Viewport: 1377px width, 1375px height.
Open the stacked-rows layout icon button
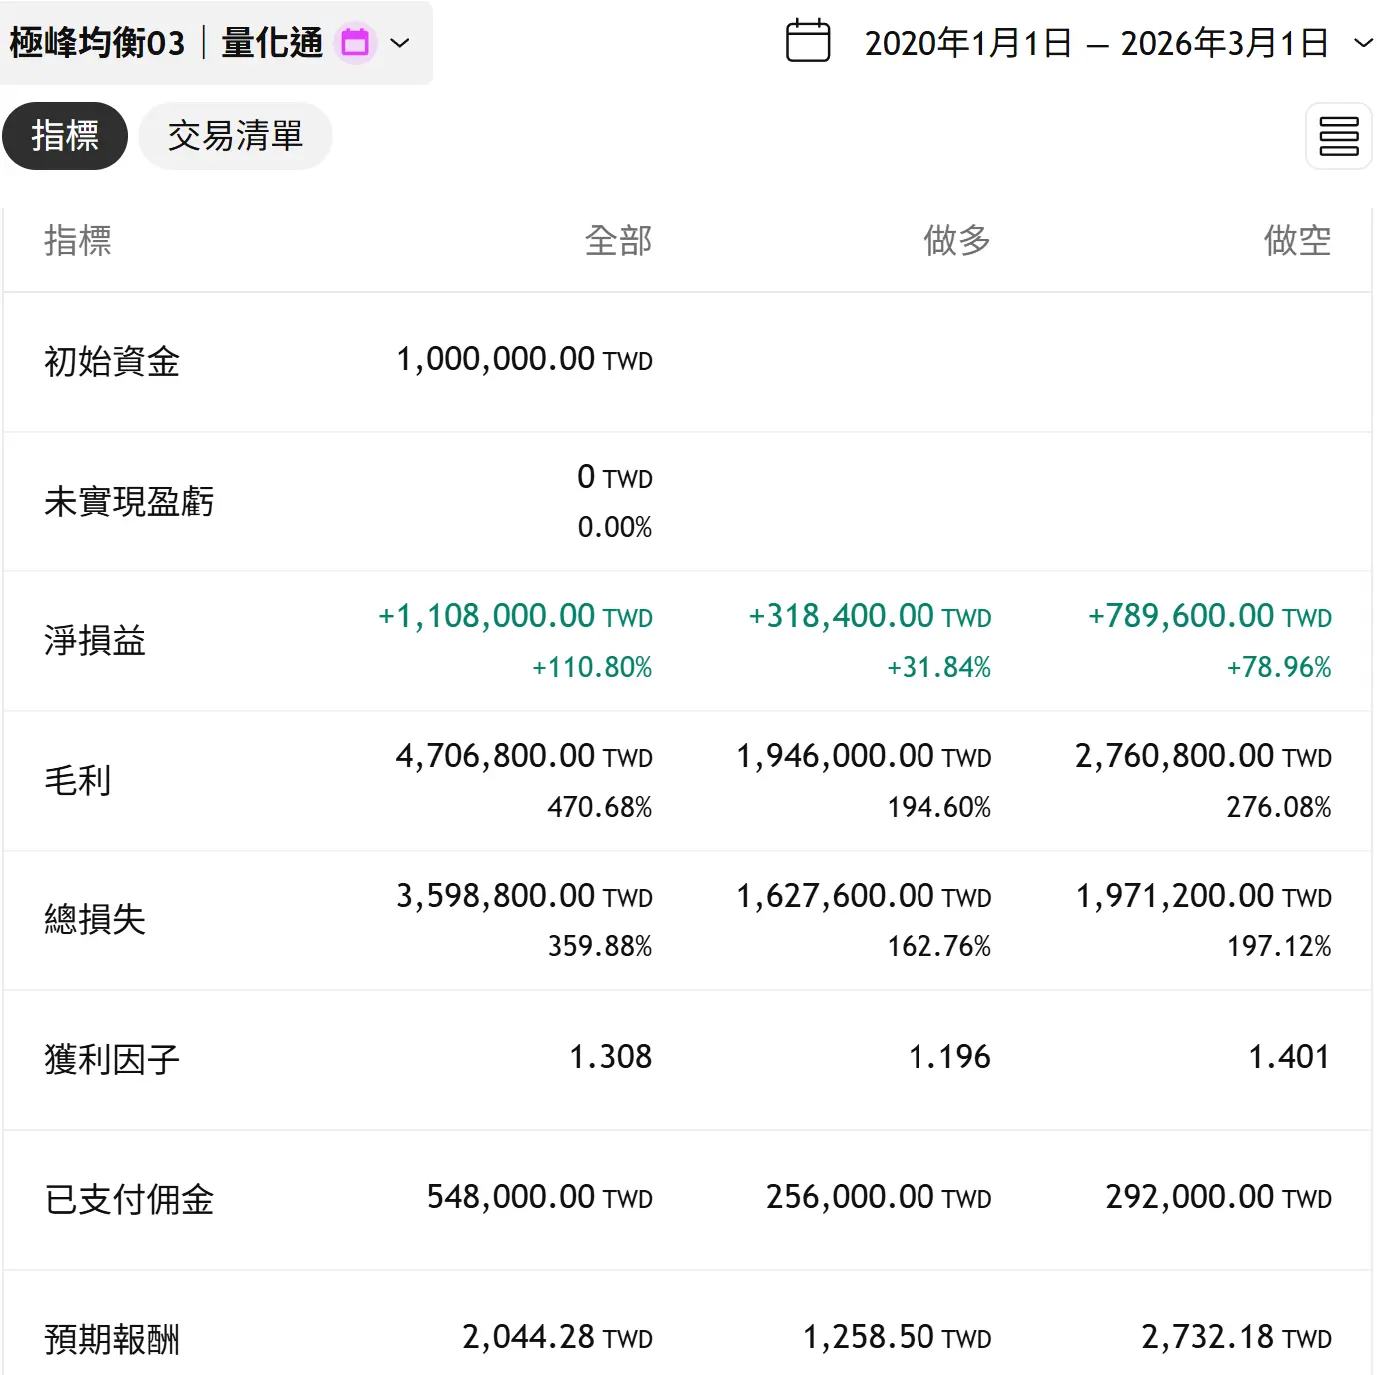(x=1338, y=136)
